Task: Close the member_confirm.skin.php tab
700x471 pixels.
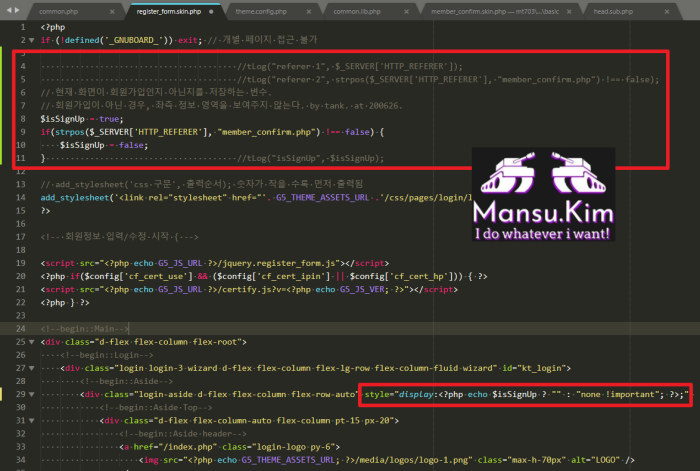Action: pos(569,12)
